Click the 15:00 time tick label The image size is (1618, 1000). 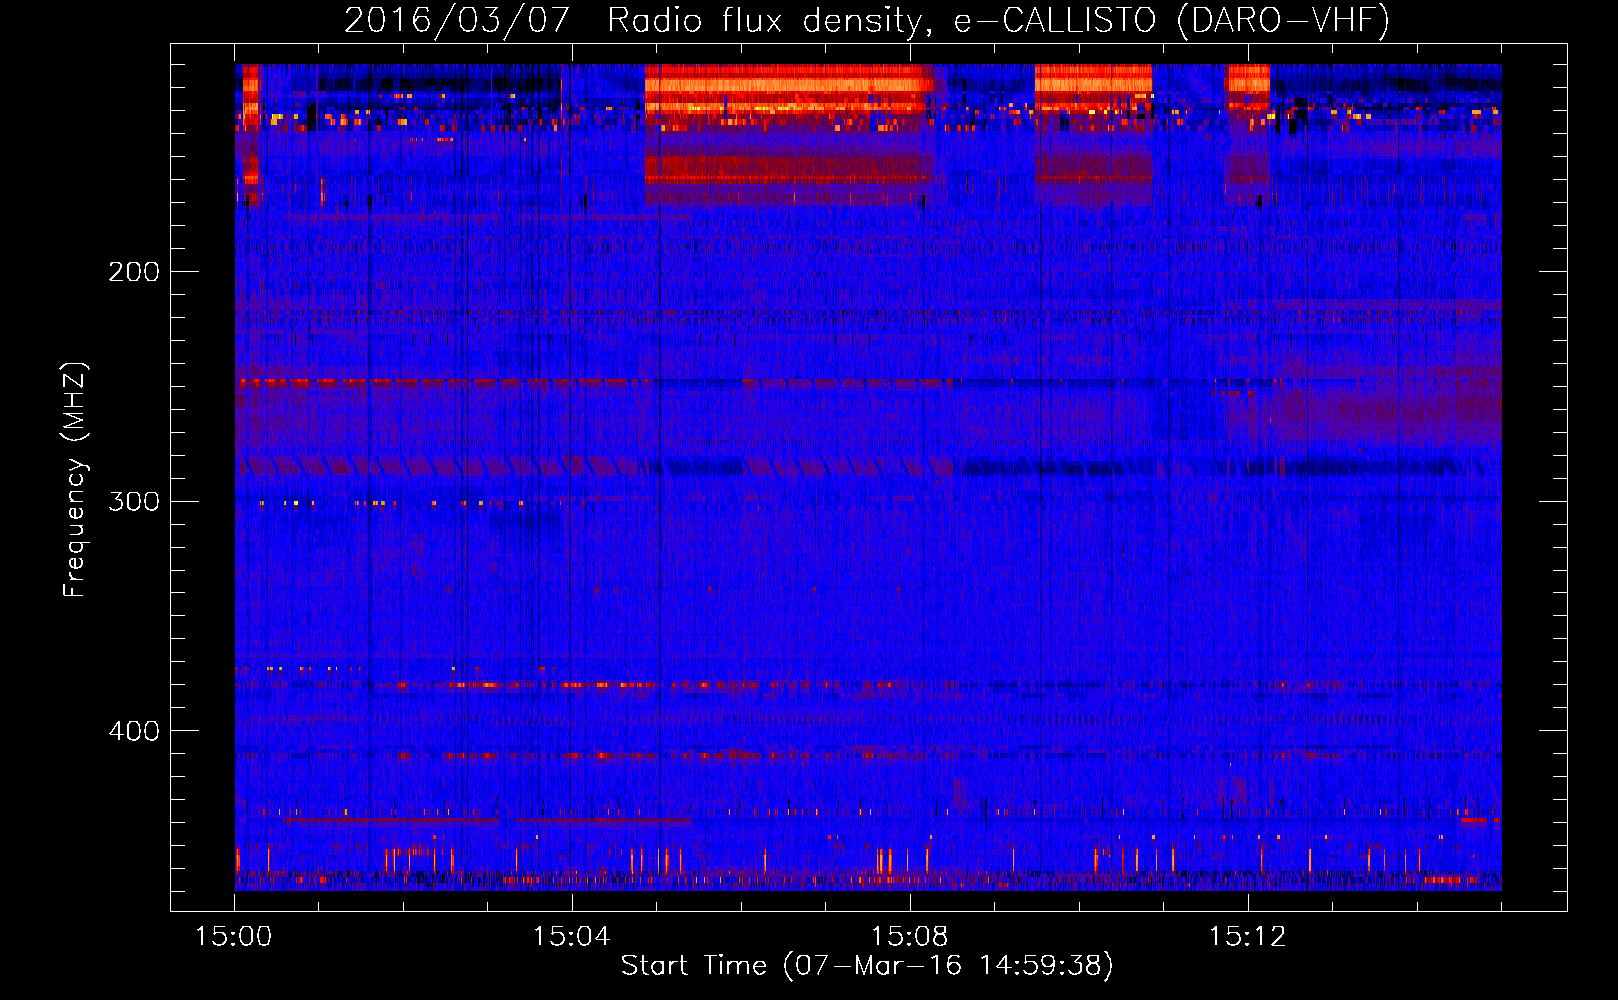coord(234,937)
